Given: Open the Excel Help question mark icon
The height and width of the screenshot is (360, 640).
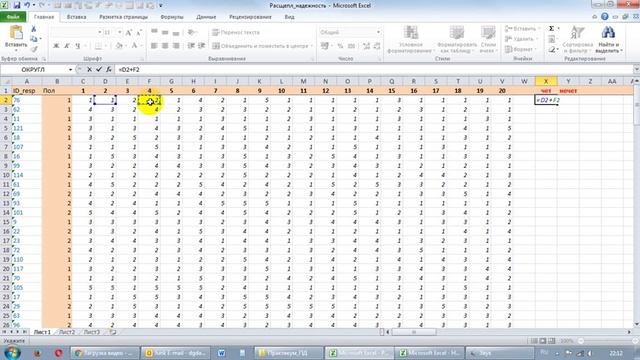Looking at the screenshot, I should (604, 17).
